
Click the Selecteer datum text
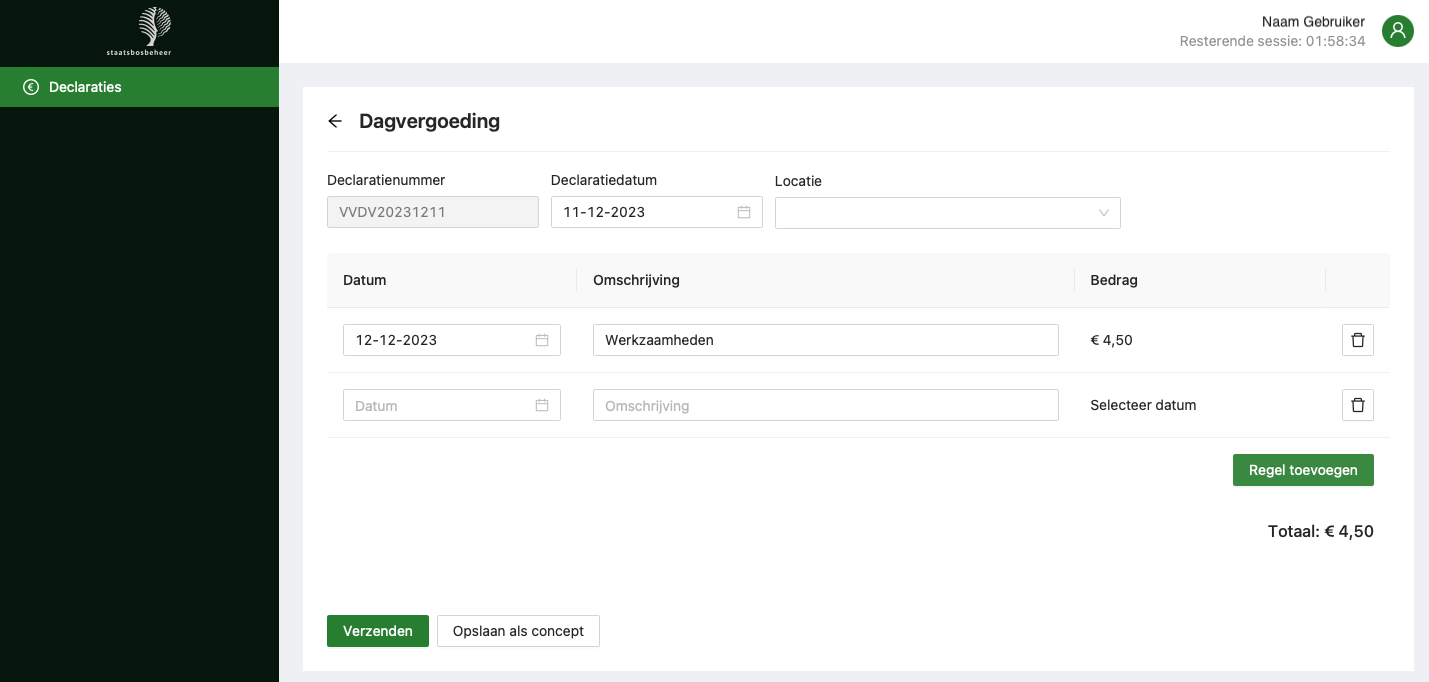point(1143,405)
